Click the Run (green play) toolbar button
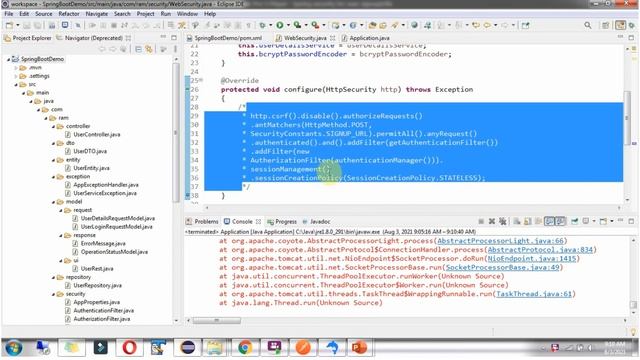 (x=280, y=25)
